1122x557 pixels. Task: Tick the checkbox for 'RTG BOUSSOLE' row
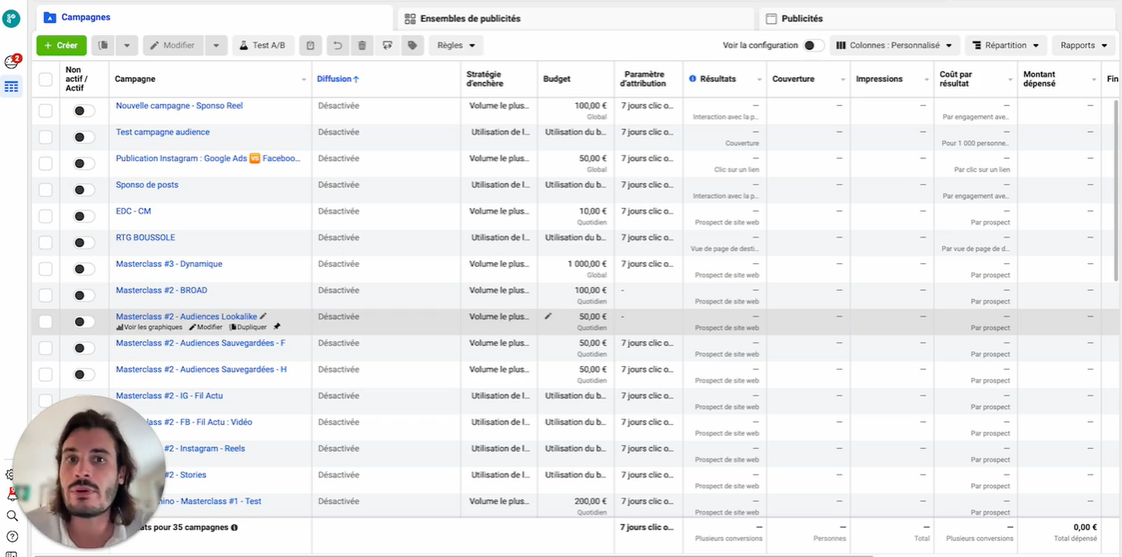pyautogui.click(x=45, y=242)
